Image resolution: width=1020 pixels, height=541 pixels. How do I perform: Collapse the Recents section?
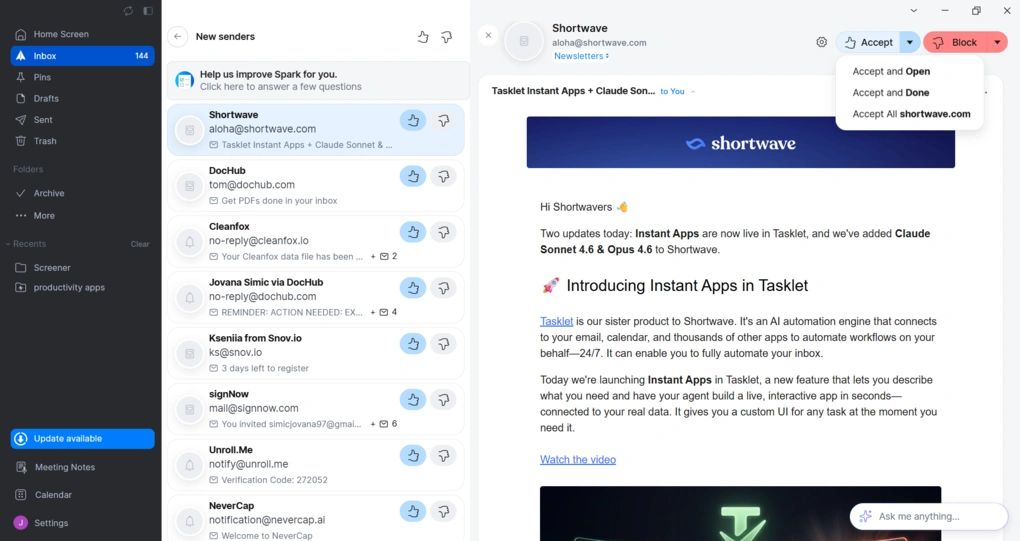point(8,244)
